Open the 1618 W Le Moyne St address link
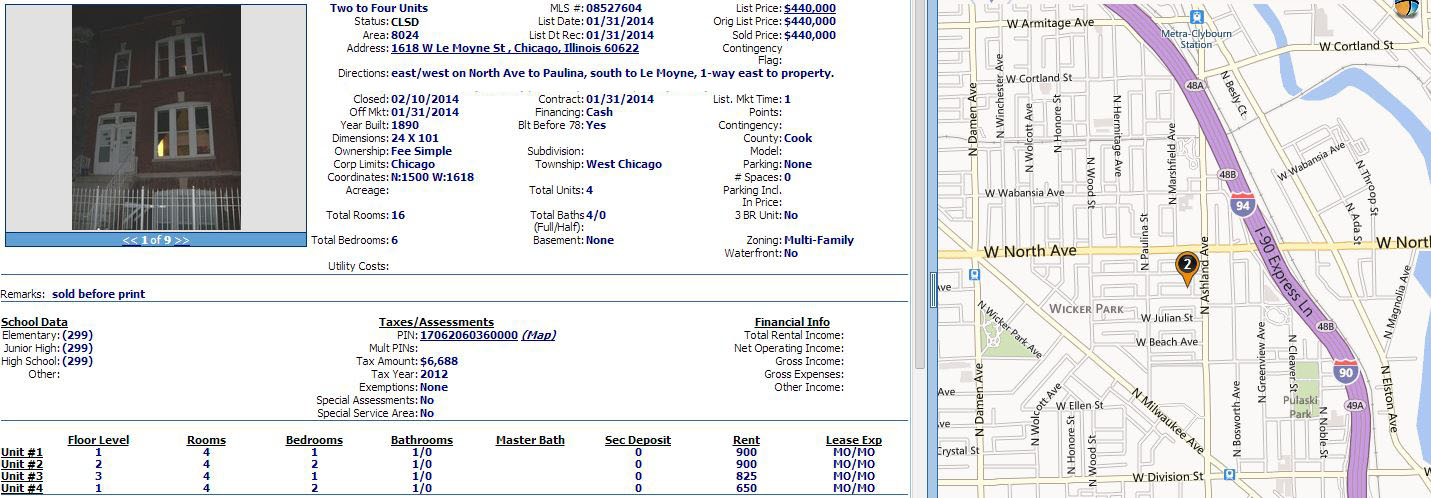 coord(515,48)
